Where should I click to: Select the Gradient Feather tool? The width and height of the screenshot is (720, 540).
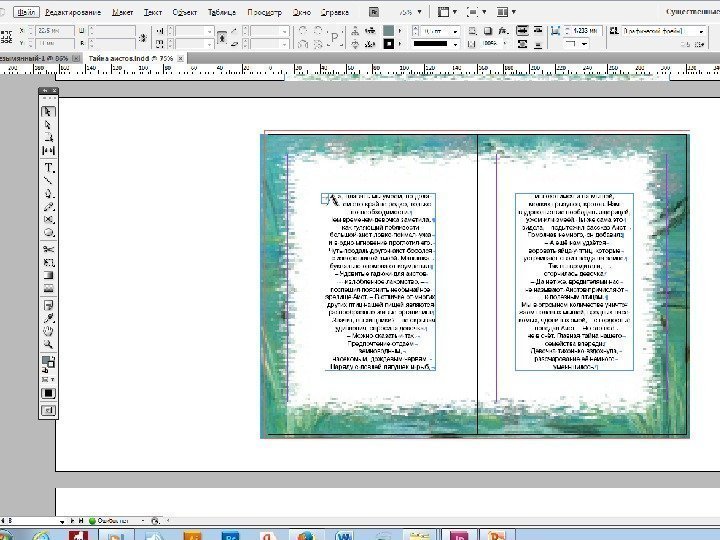[48, 288]
